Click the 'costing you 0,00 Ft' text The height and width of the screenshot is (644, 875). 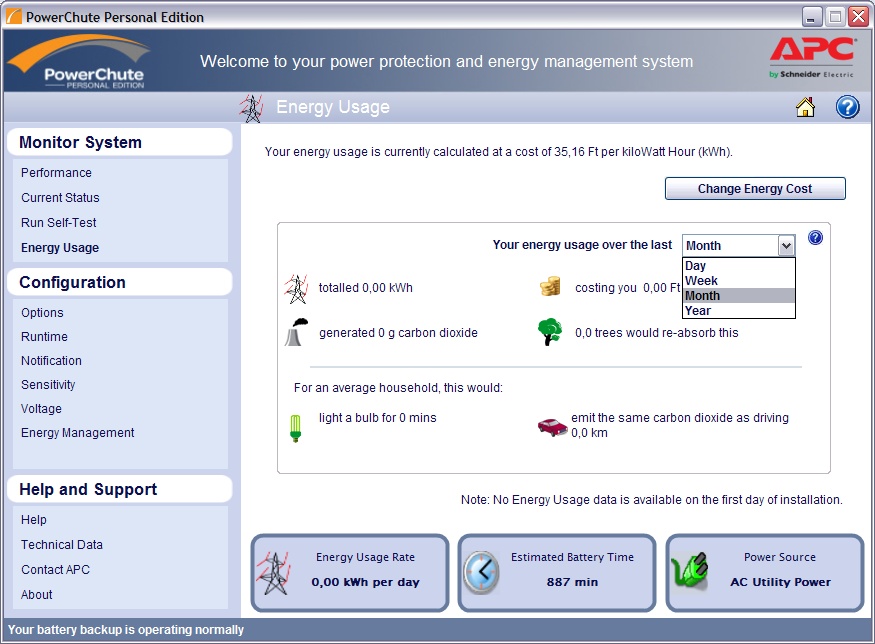coord(628,288)
